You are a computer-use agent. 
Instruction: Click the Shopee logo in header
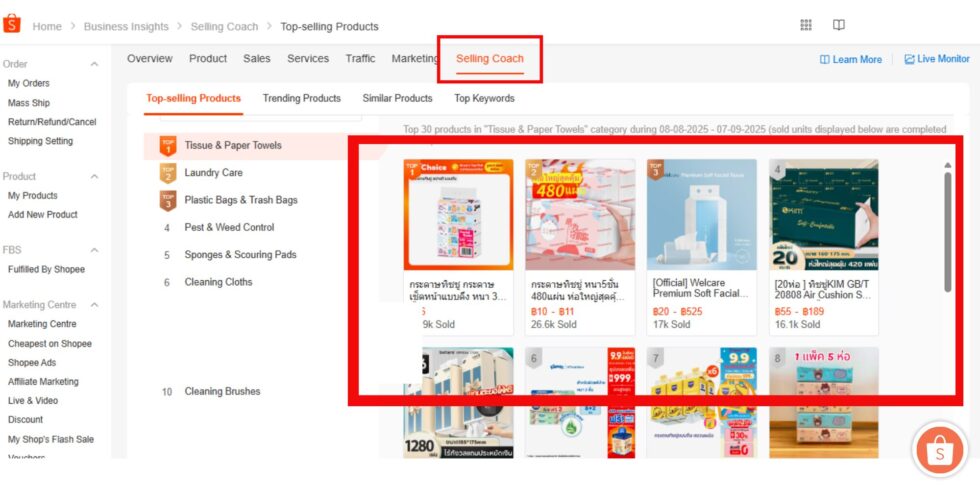[12, 24]
